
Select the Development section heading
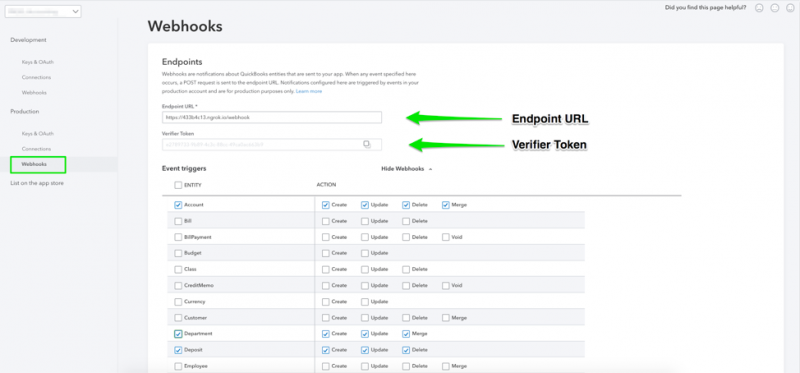[x=28, y=40]
